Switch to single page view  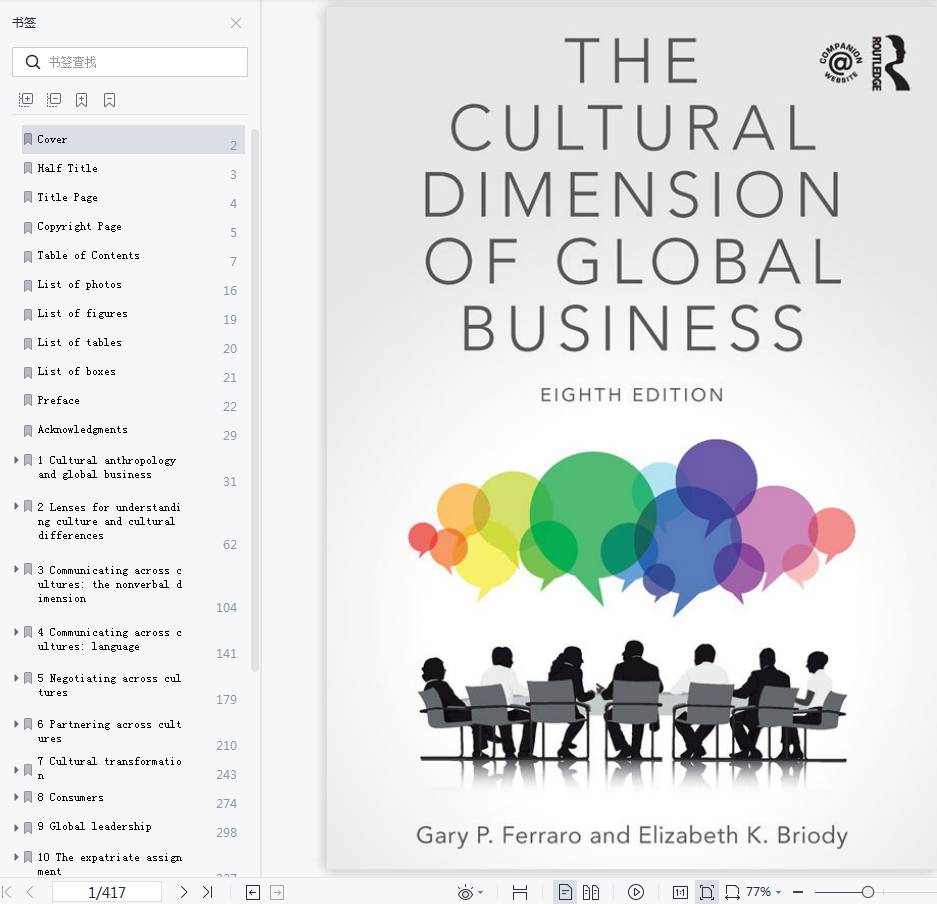click(565, 893)
